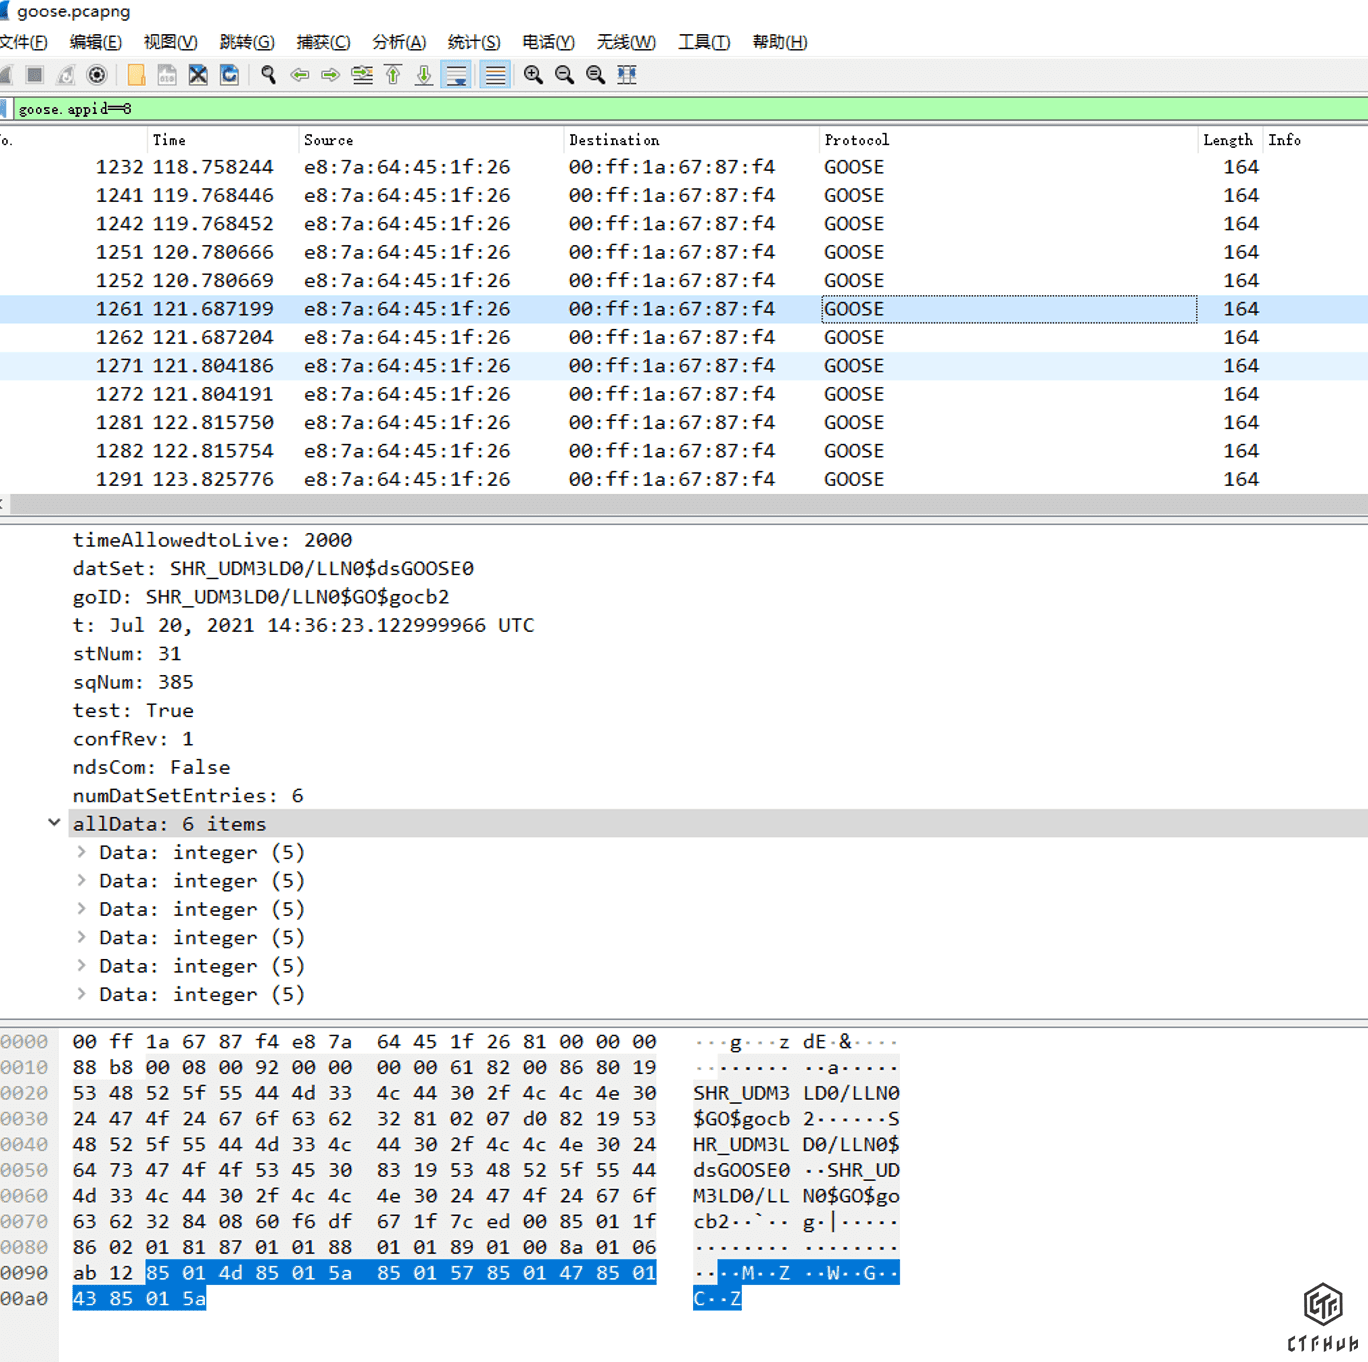Viewport: 1368px width, 1362px height.
Task: Click the Find packet magnifier icon
Action: 268,75
